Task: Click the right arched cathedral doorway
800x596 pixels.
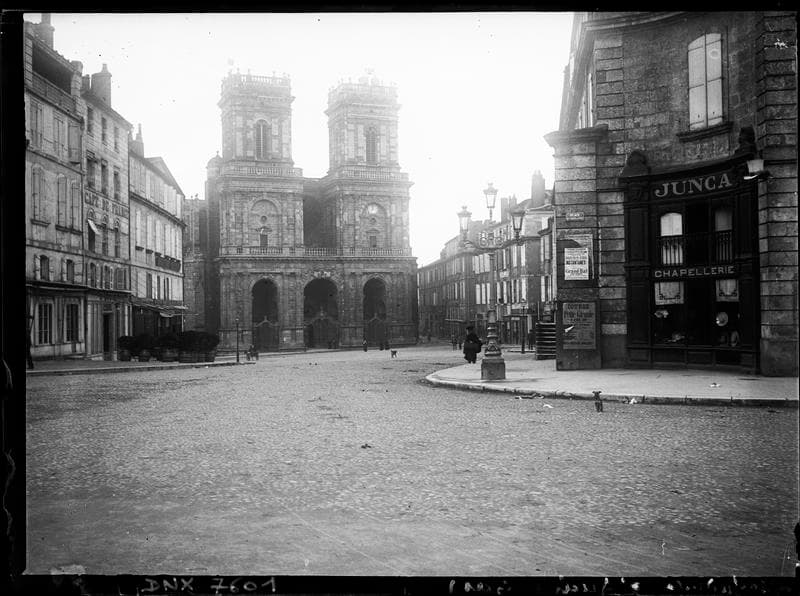Action: click(x=375, y=313)
